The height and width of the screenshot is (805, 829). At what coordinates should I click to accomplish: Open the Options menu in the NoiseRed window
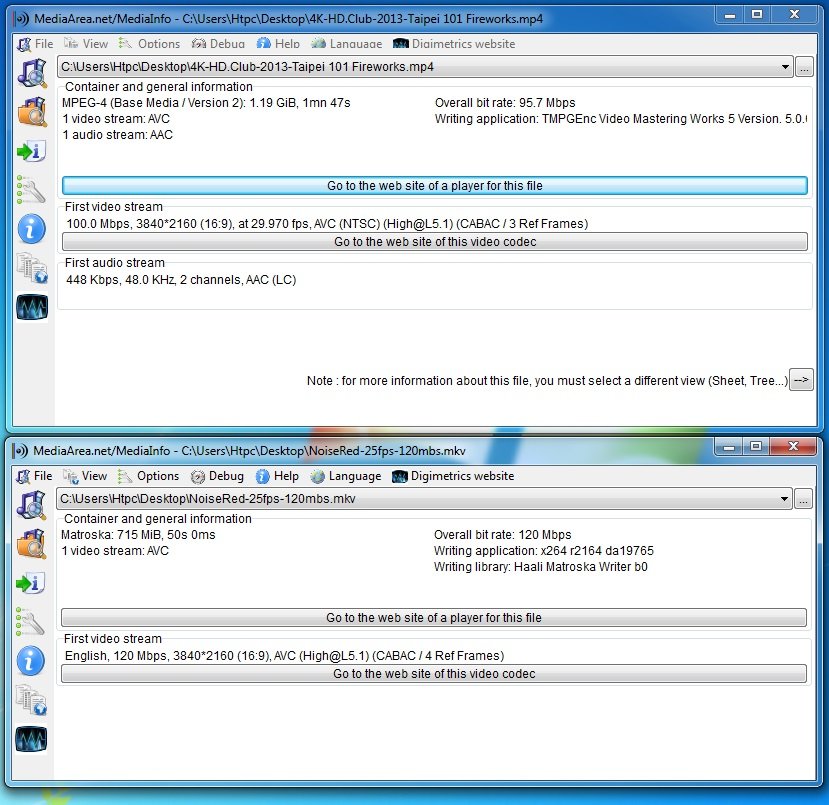coord(148,476)
